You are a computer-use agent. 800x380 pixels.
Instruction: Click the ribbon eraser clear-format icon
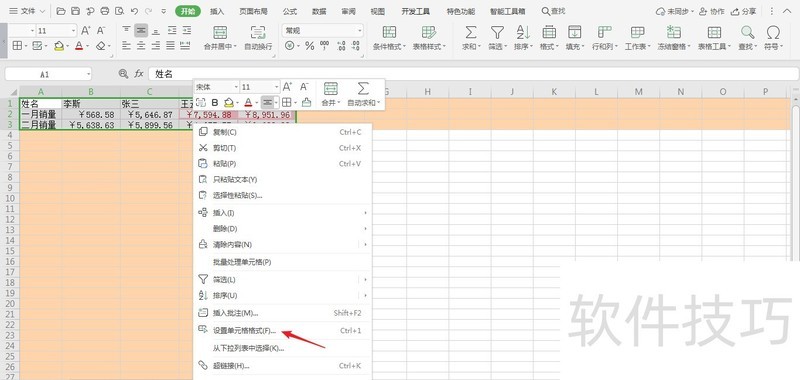coord(101,46)
